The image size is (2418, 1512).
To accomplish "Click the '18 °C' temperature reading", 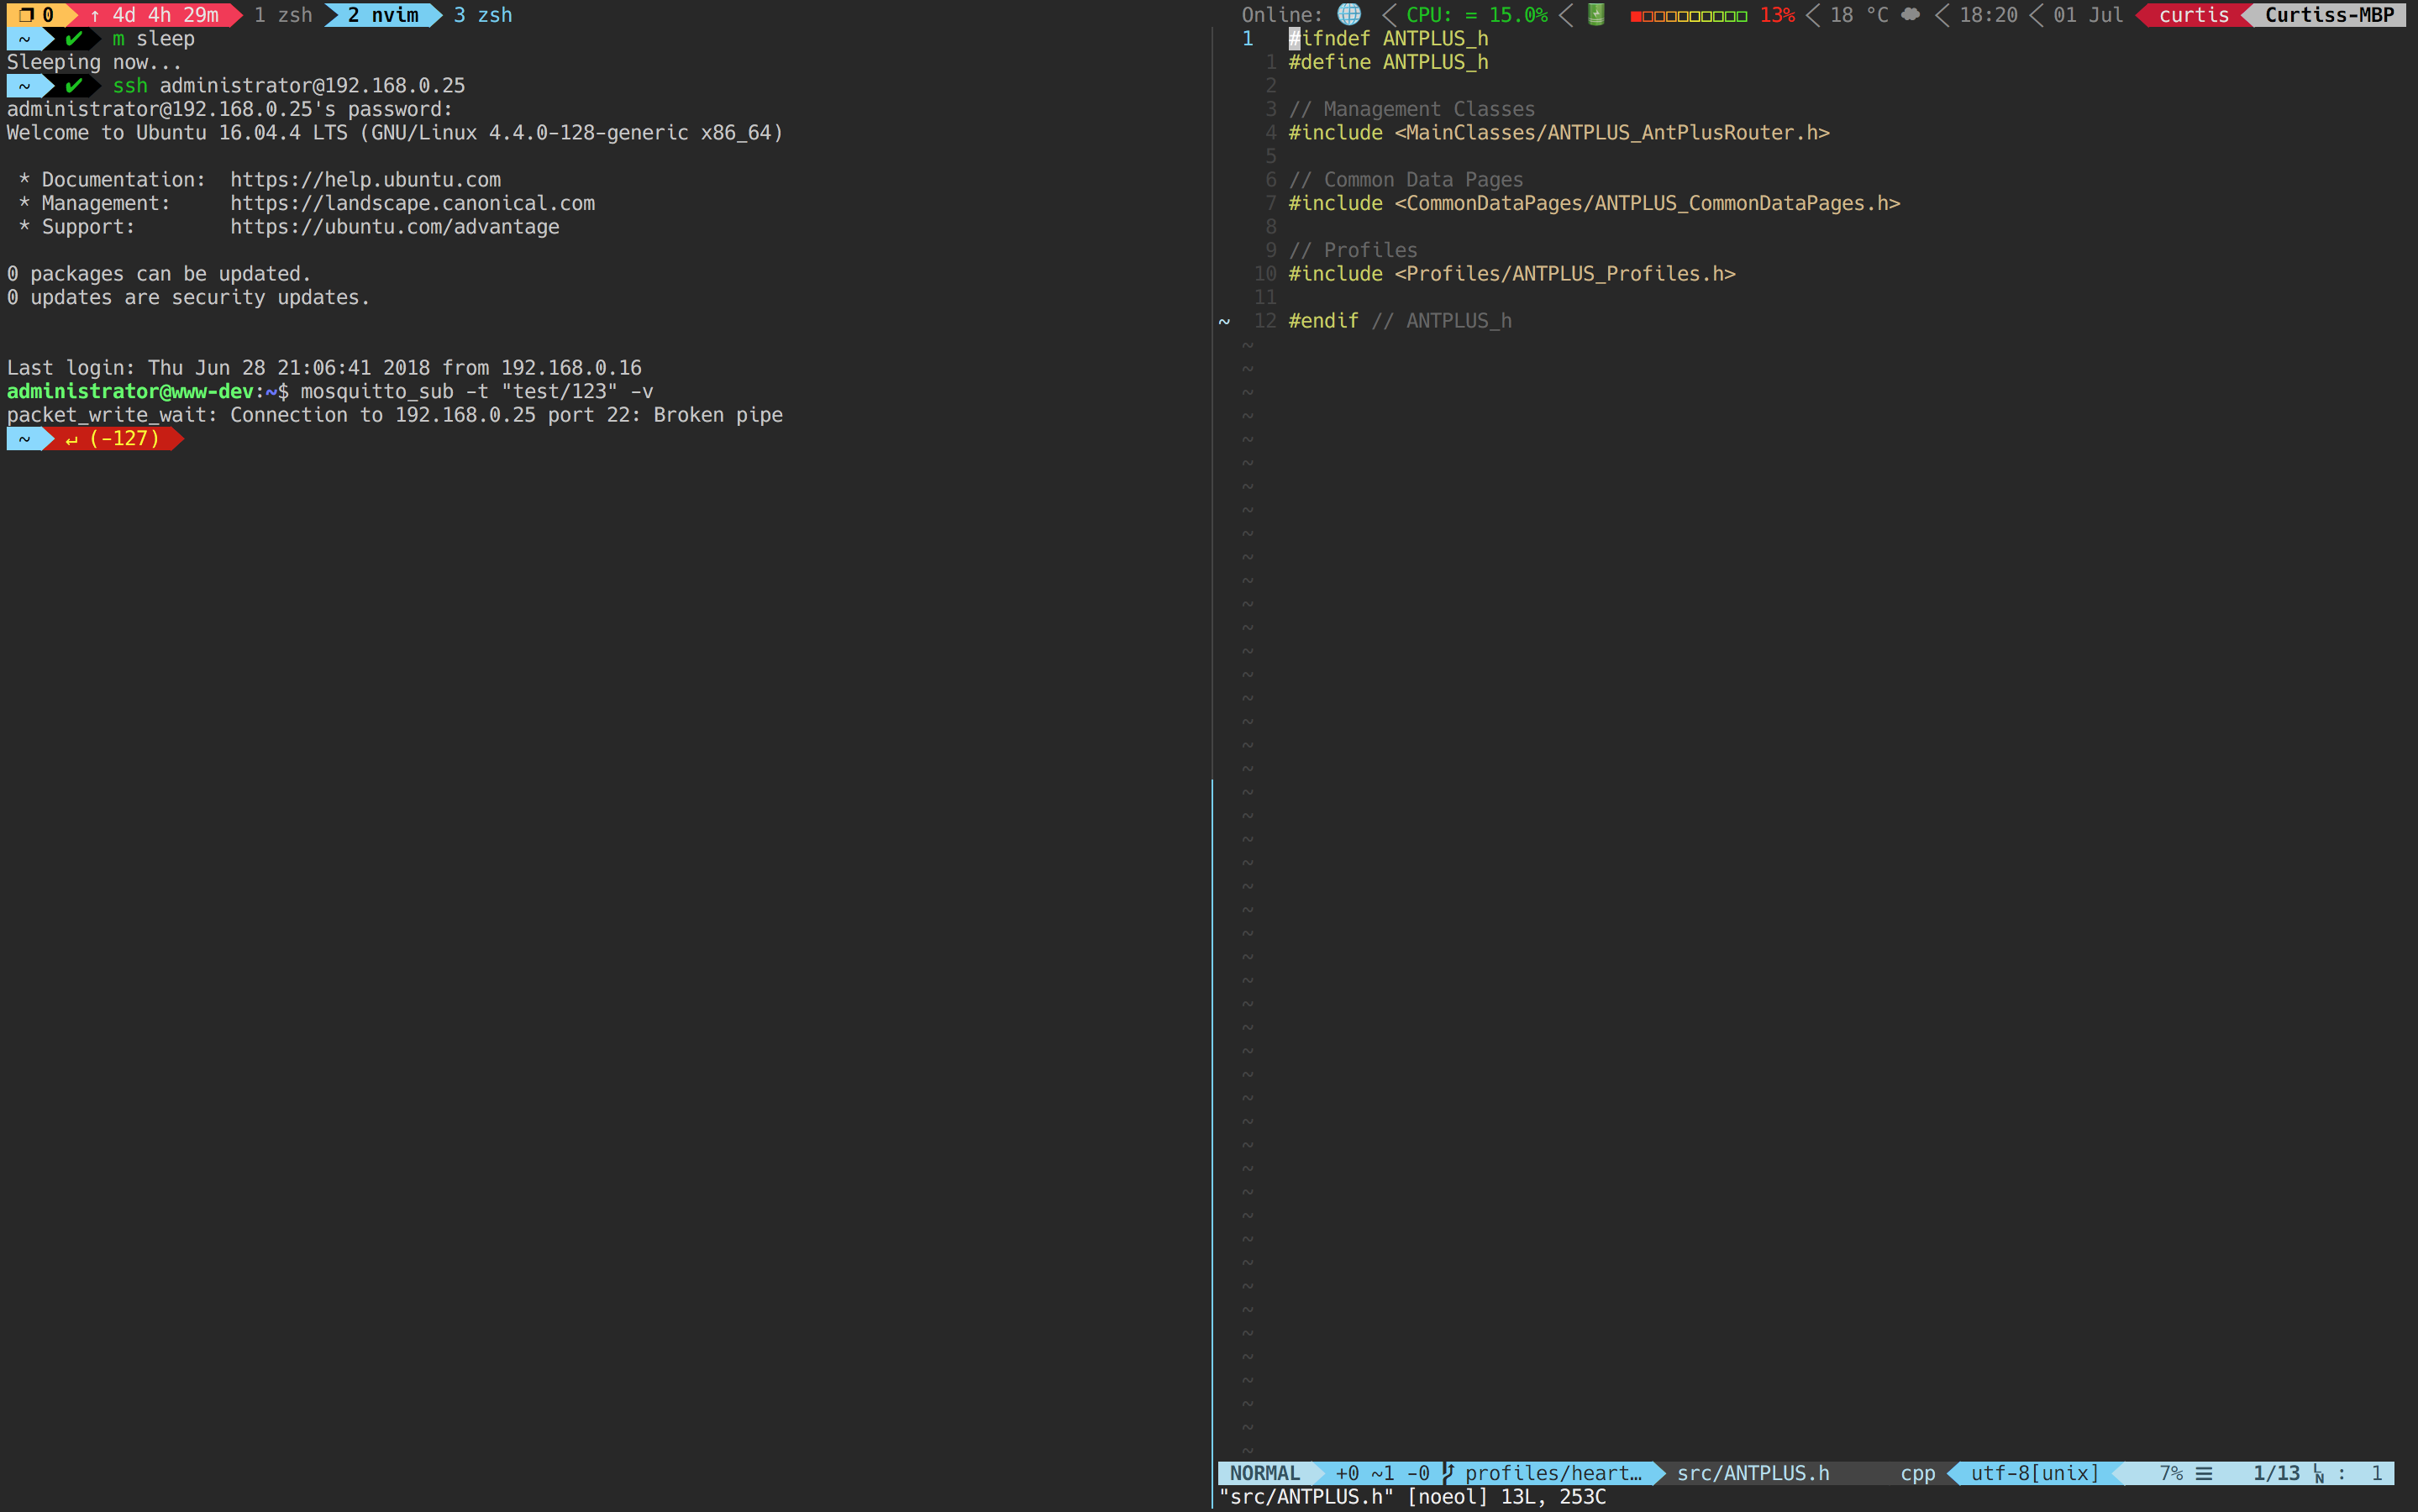I will (1859, 15).
